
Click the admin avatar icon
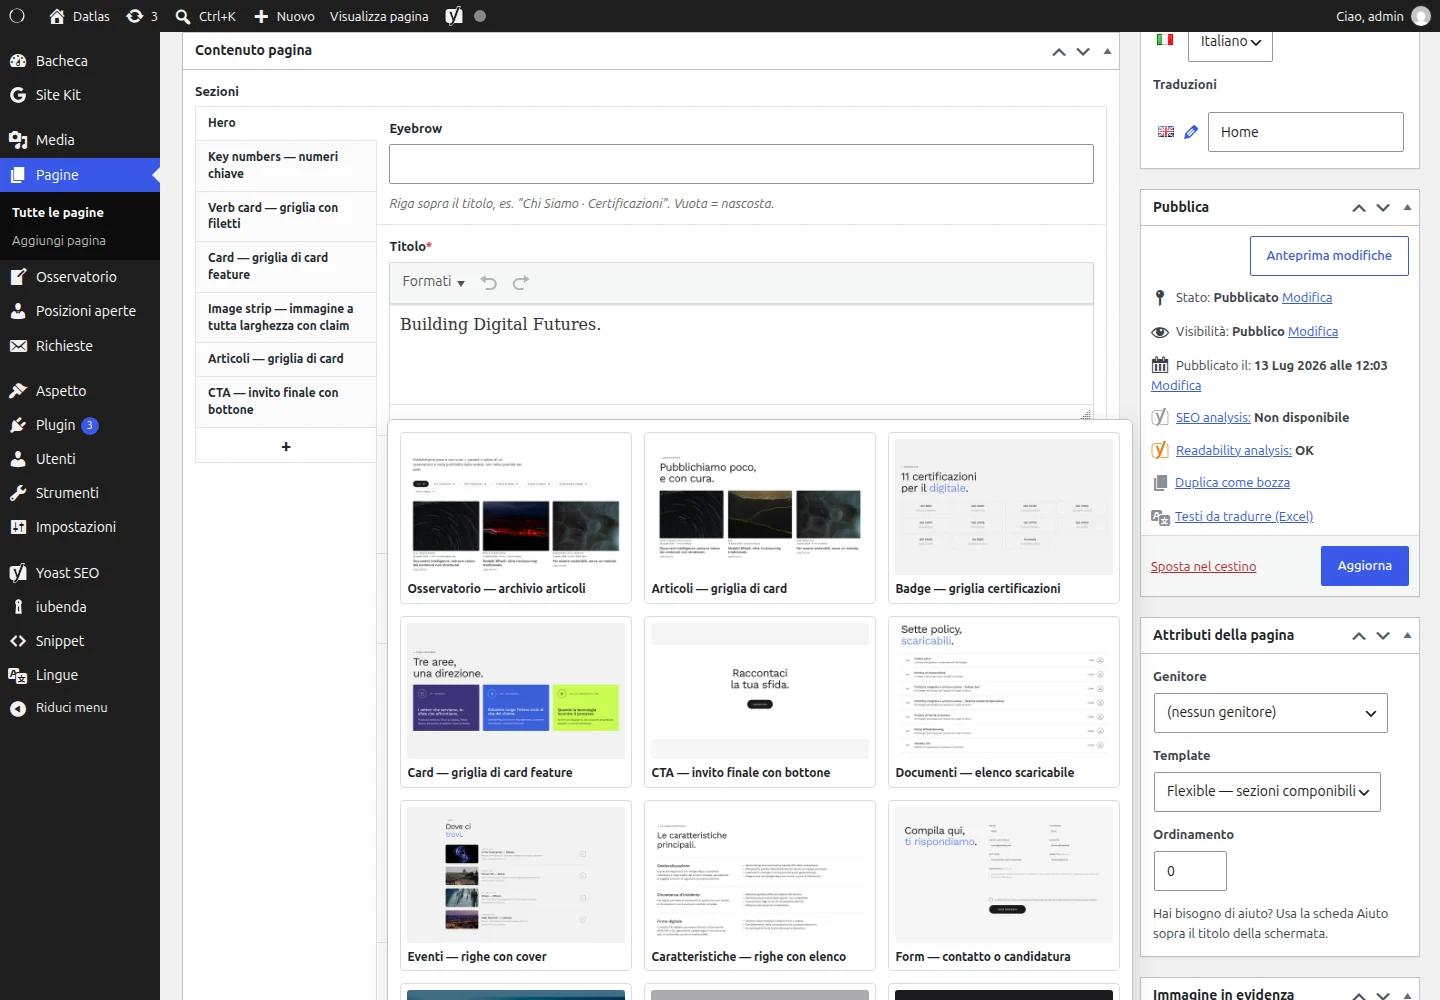pyautogui.click(x=1421, y=16)
